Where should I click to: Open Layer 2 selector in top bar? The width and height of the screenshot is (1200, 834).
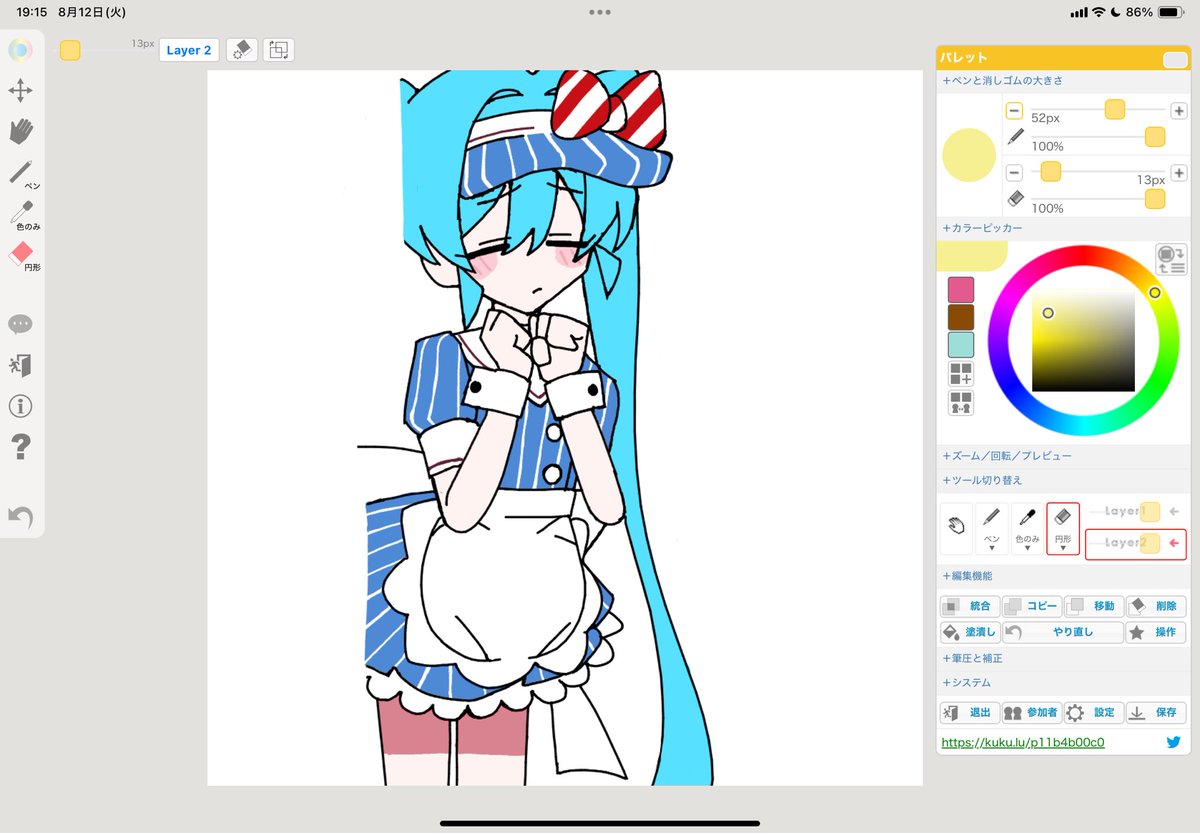point(189,50)
